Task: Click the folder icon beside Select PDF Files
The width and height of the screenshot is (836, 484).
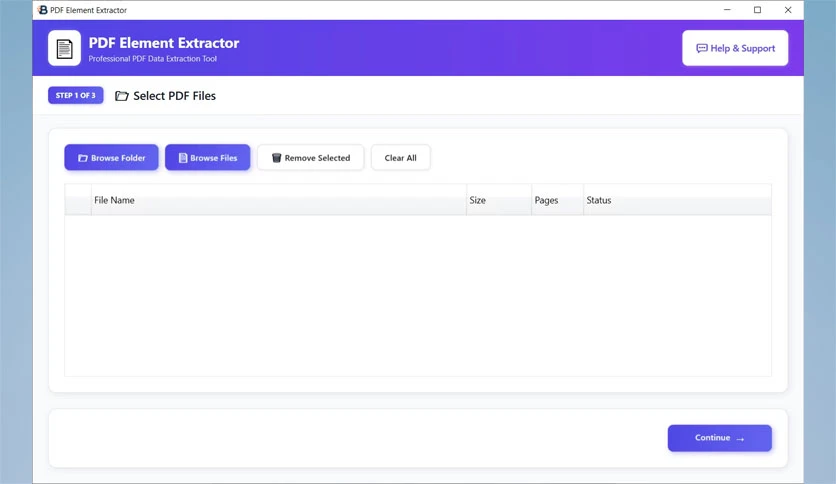Action: click(122, 96)
